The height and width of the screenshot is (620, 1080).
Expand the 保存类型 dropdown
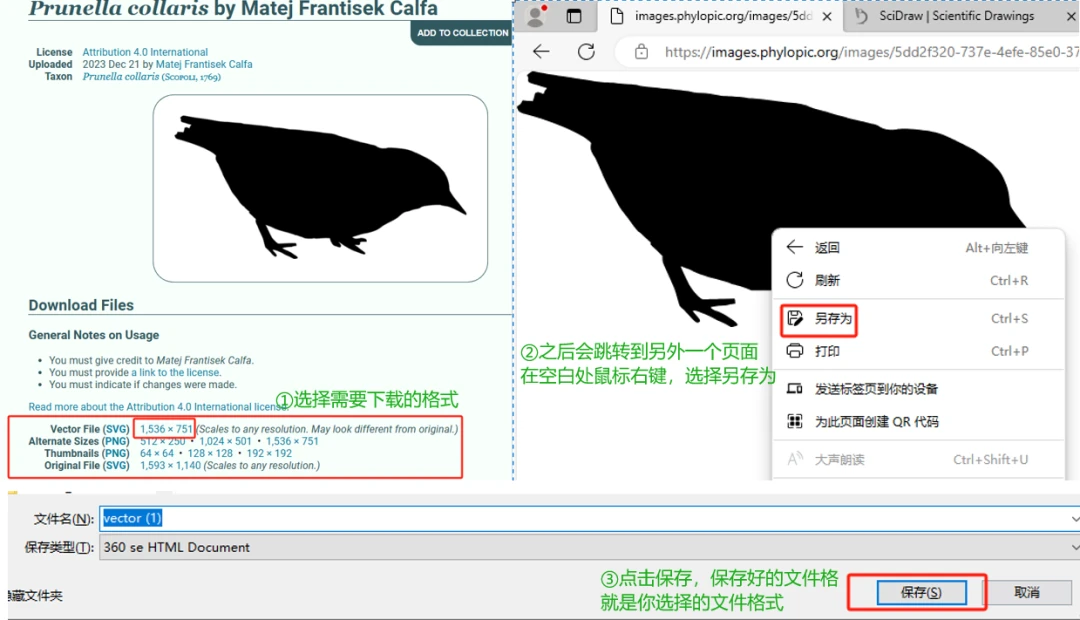tap(1074, 548)
